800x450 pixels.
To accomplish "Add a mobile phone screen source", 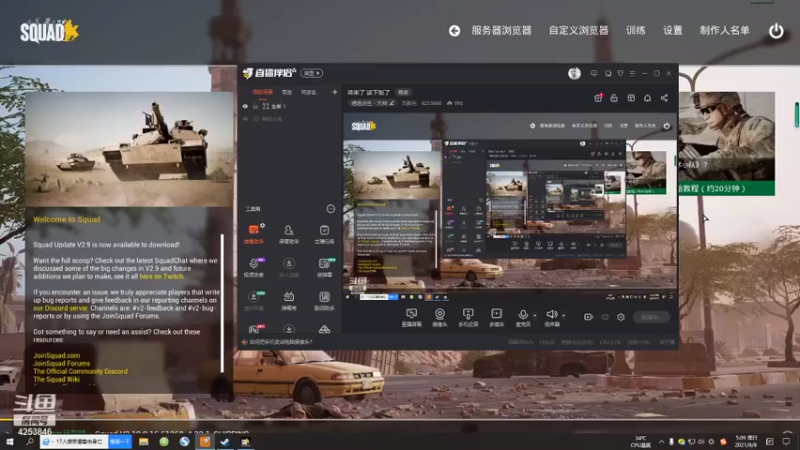I will pos(467,317).
